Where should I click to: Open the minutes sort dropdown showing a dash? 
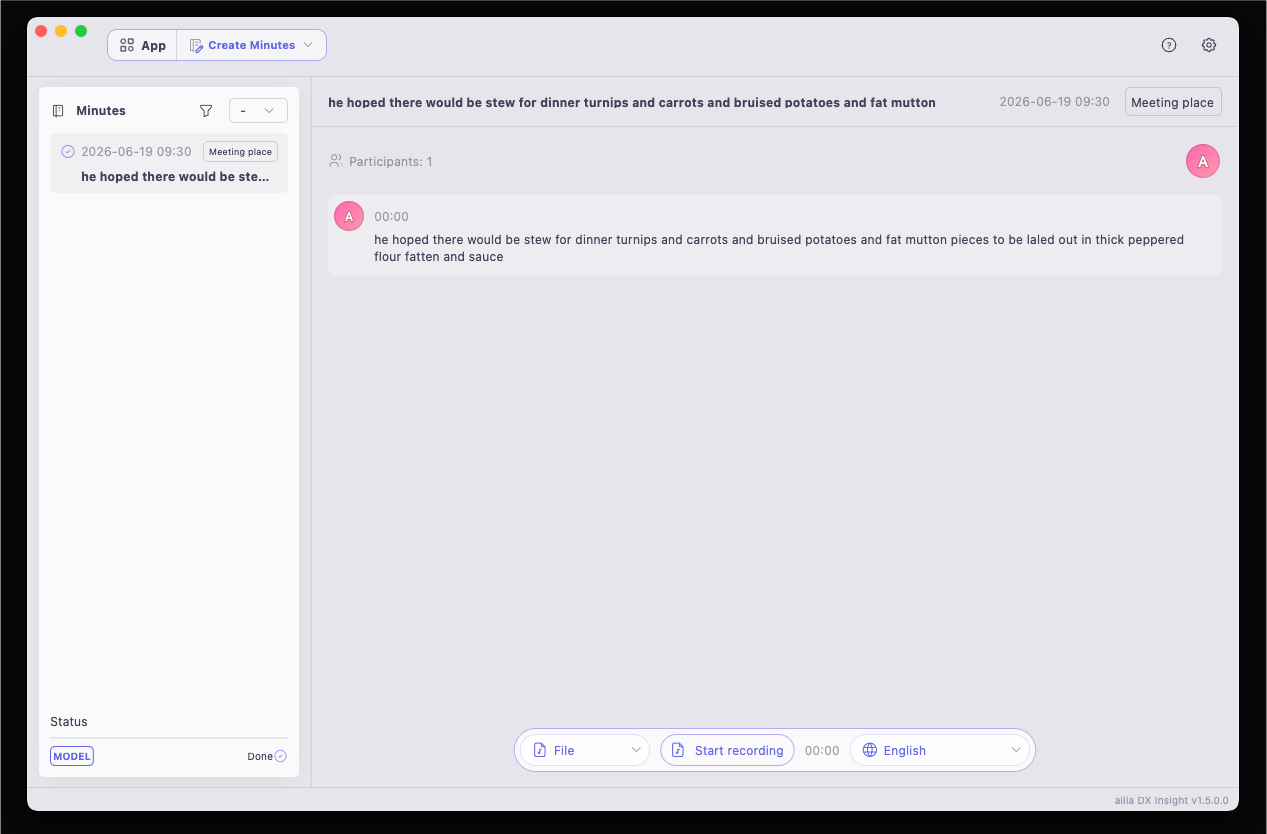[x=258, y=111]
